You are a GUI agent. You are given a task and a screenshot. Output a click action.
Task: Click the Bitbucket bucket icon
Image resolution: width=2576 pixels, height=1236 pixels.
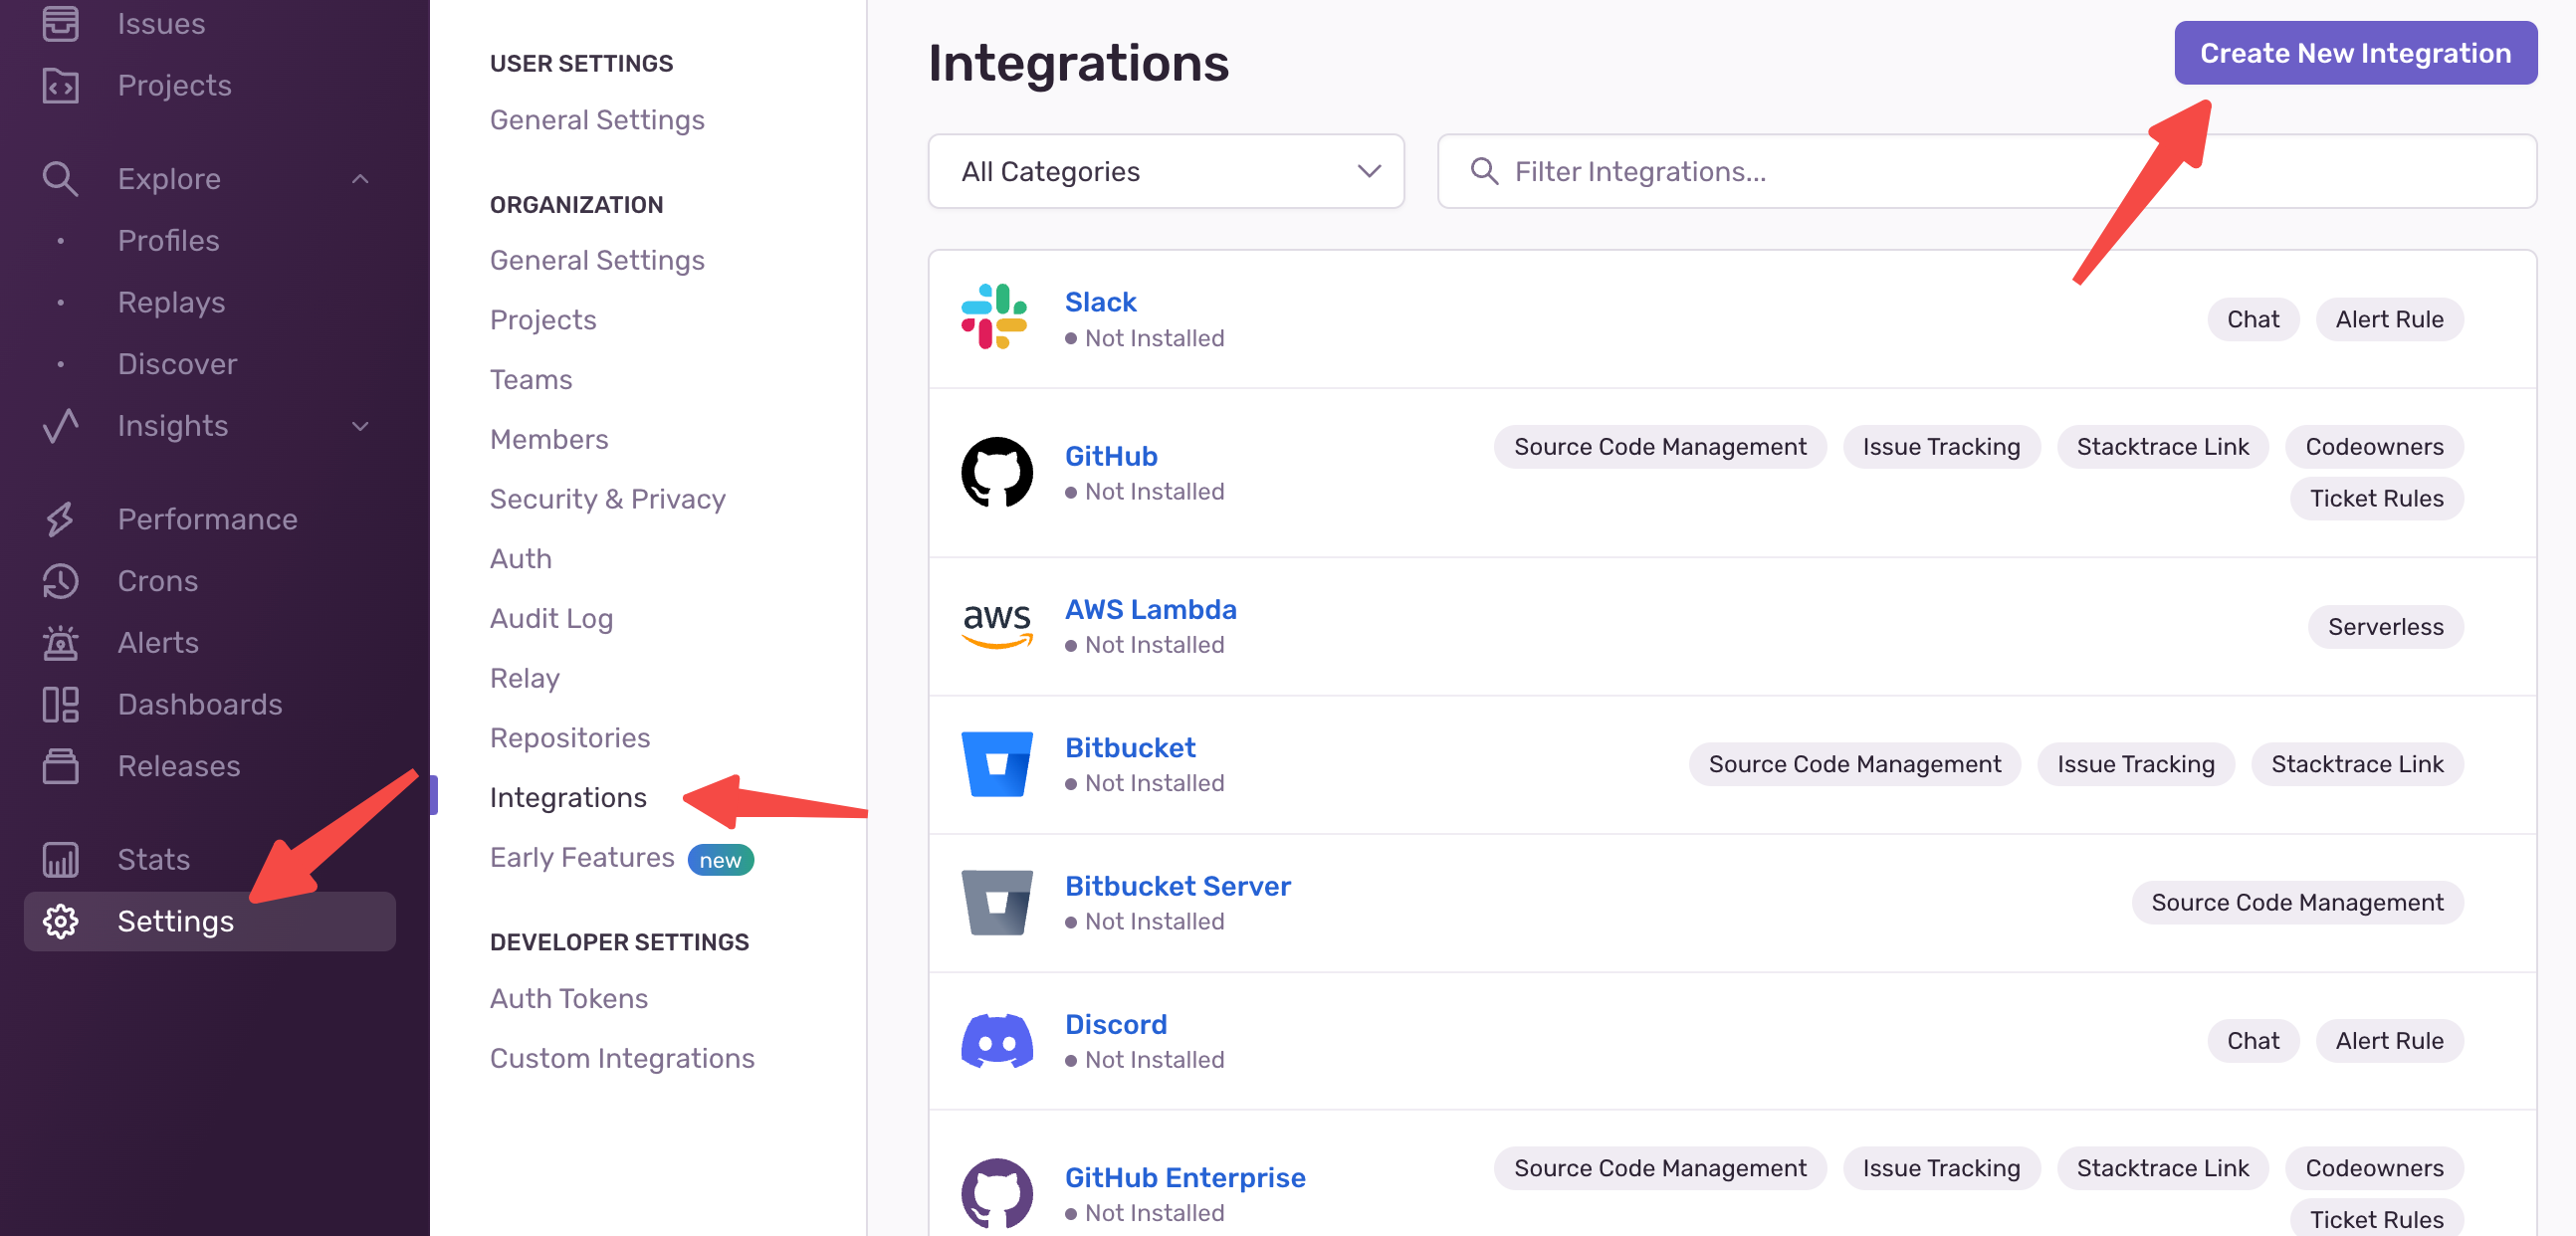coord(996,764)
